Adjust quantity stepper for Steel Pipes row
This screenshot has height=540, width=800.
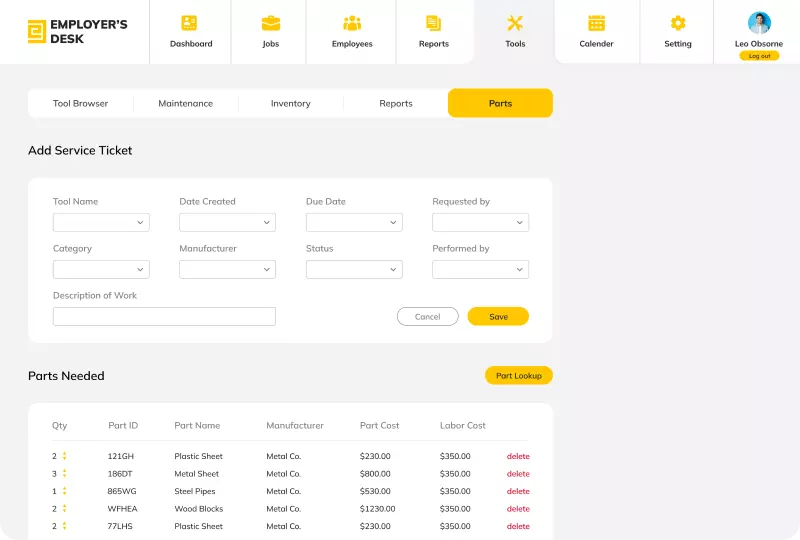(x=64, y=491)
